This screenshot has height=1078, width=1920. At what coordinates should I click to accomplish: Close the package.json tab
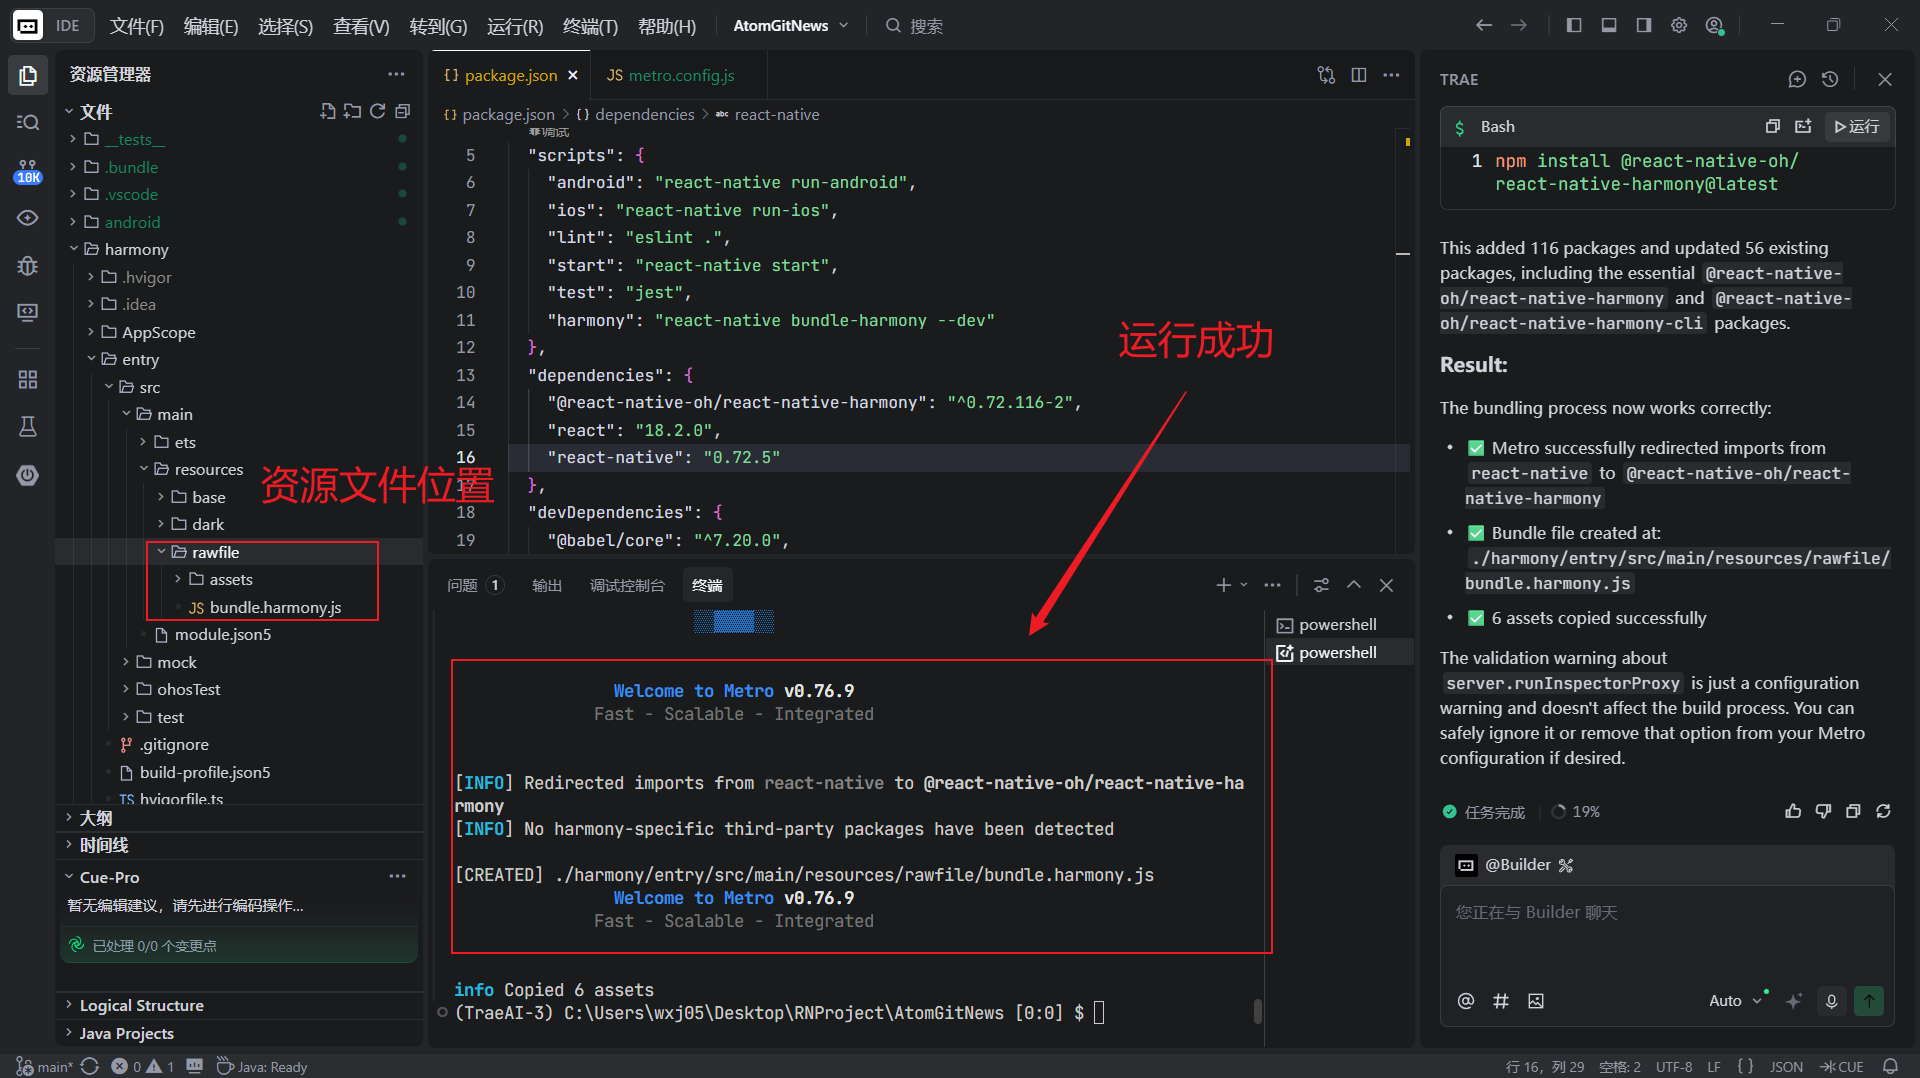[x=573, y=75]
